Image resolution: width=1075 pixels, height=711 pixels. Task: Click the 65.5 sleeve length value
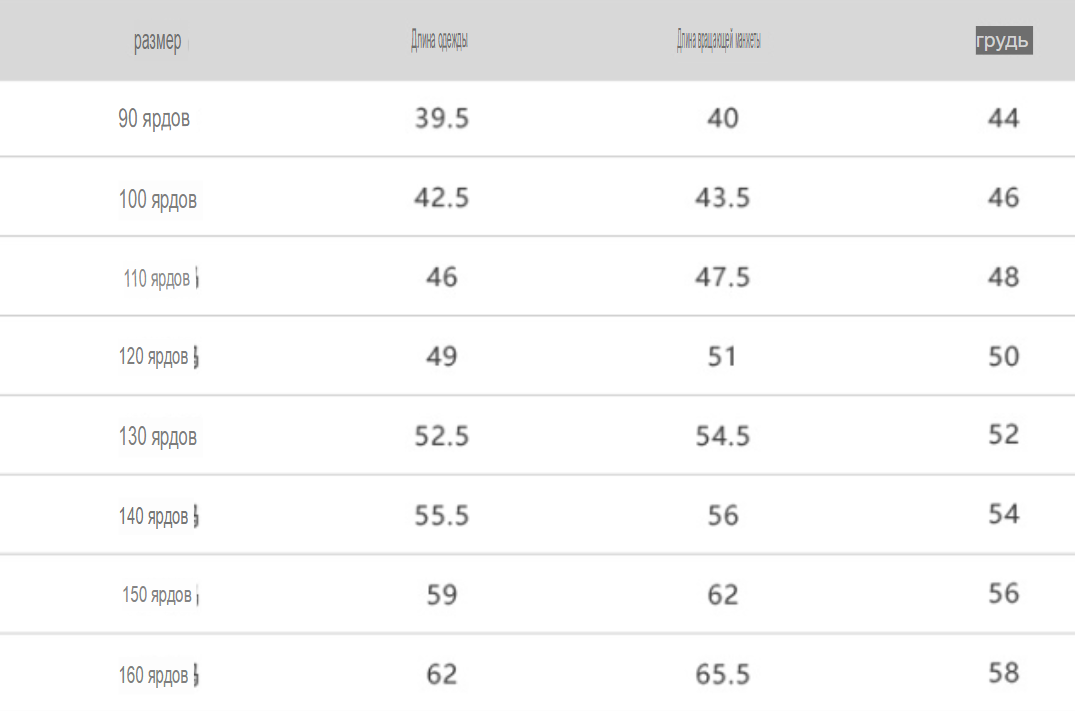(723, 674)
